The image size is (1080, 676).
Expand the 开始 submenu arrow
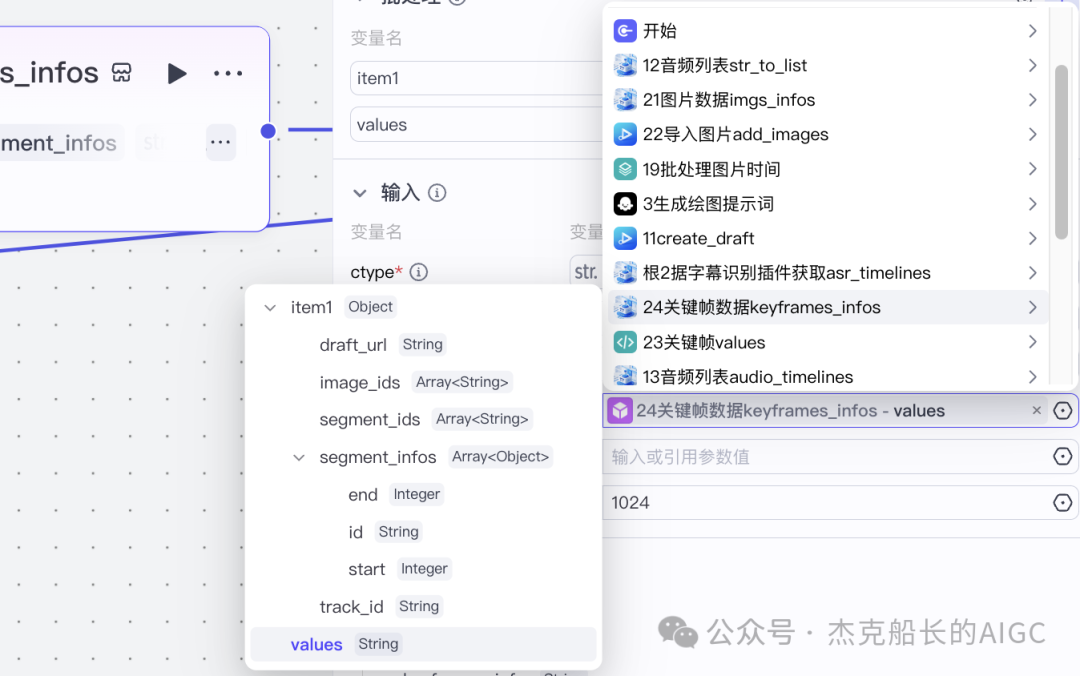1032,31
